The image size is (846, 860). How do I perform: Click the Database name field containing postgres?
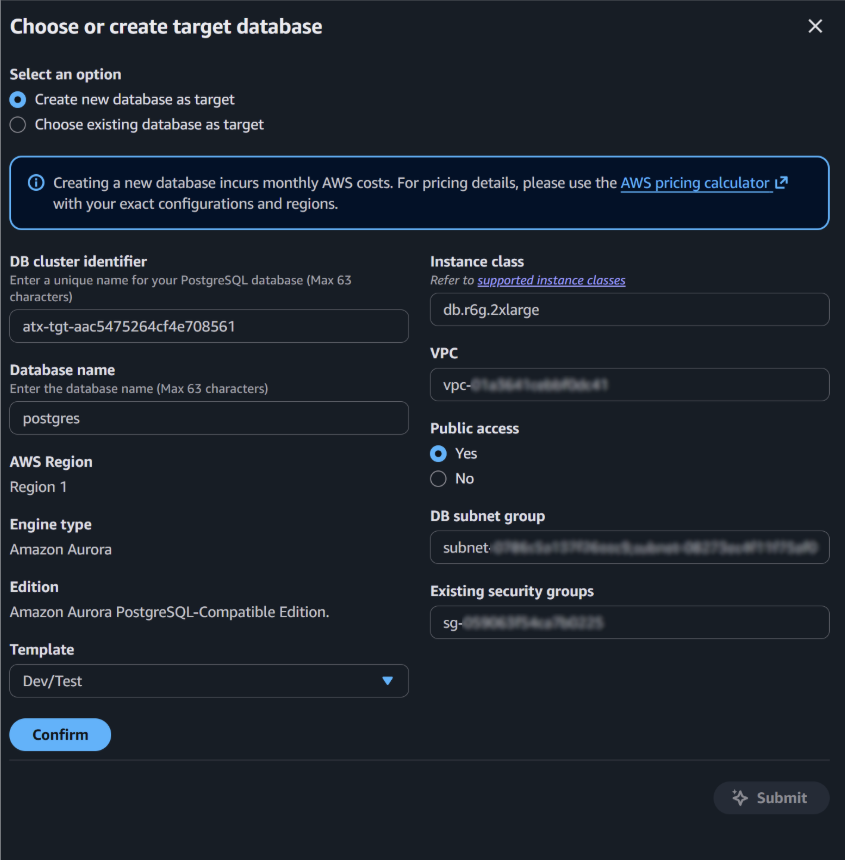point(208,418)
